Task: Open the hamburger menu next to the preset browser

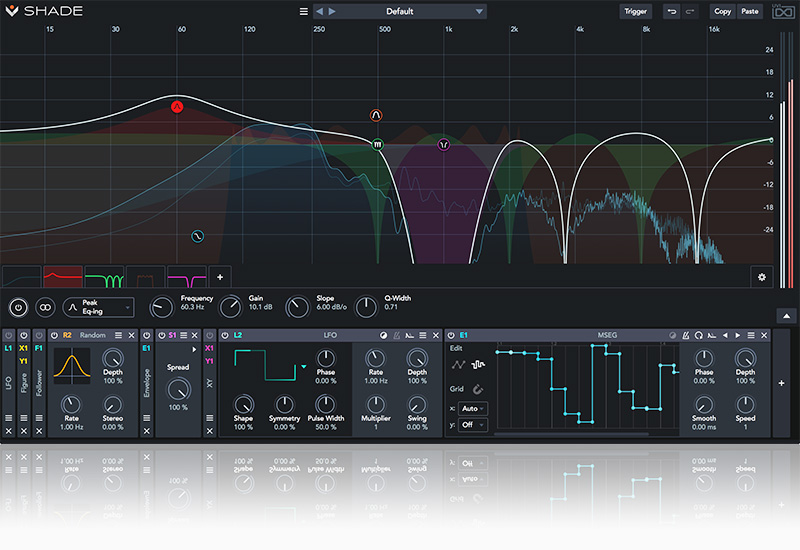Action: coord(304,12)
